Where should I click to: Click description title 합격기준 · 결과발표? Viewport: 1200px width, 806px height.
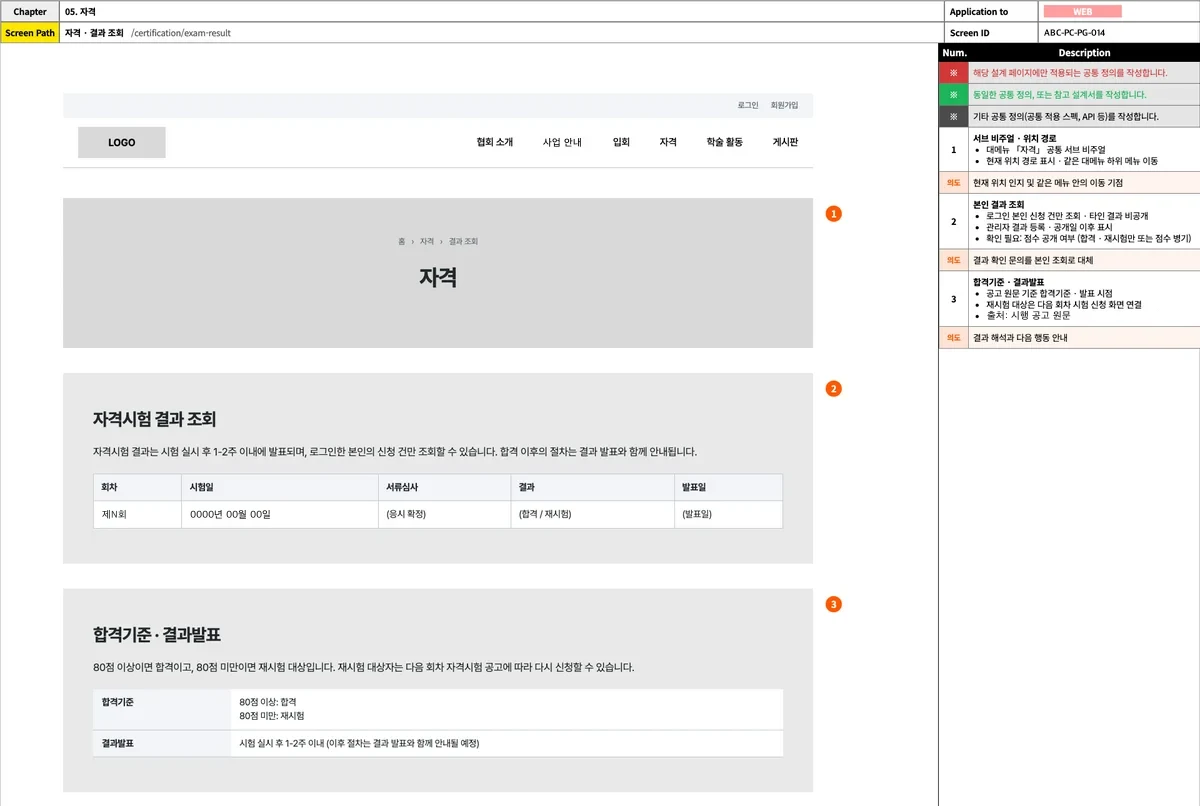1008,282
